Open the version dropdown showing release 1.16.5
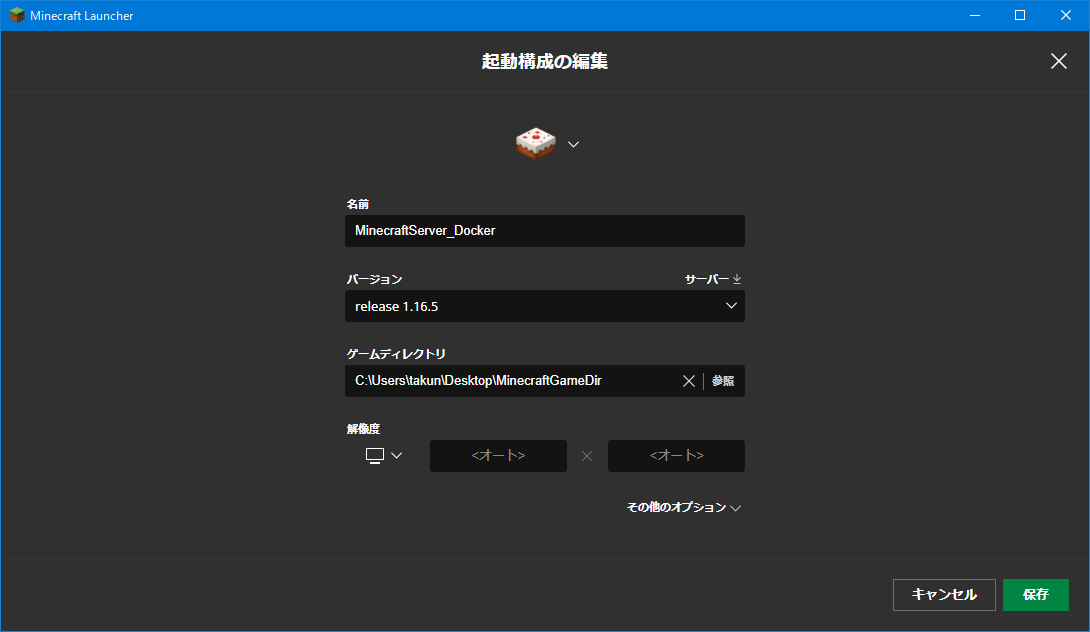The height and width of the screenshot is (632, 1090). pos(545,306)
